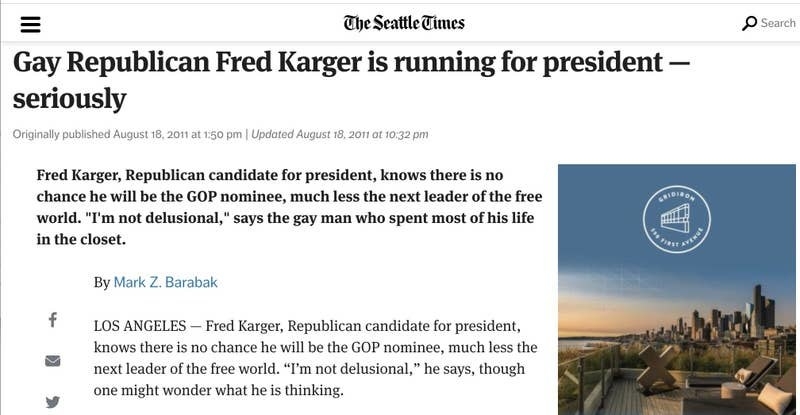Viewport: 800px width, 415px height.
Task: Click the search magnifying glass icon
Action: [x=749, y=23]
